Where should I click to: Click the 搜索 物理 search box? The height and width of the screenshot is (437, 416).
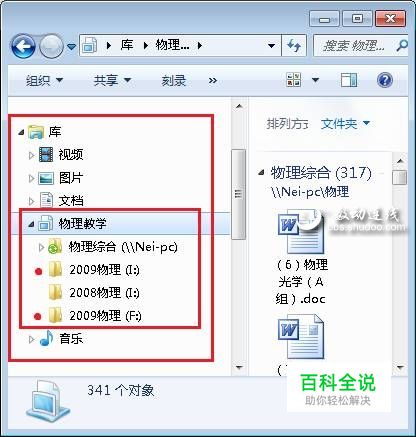(x=355, y=45)
